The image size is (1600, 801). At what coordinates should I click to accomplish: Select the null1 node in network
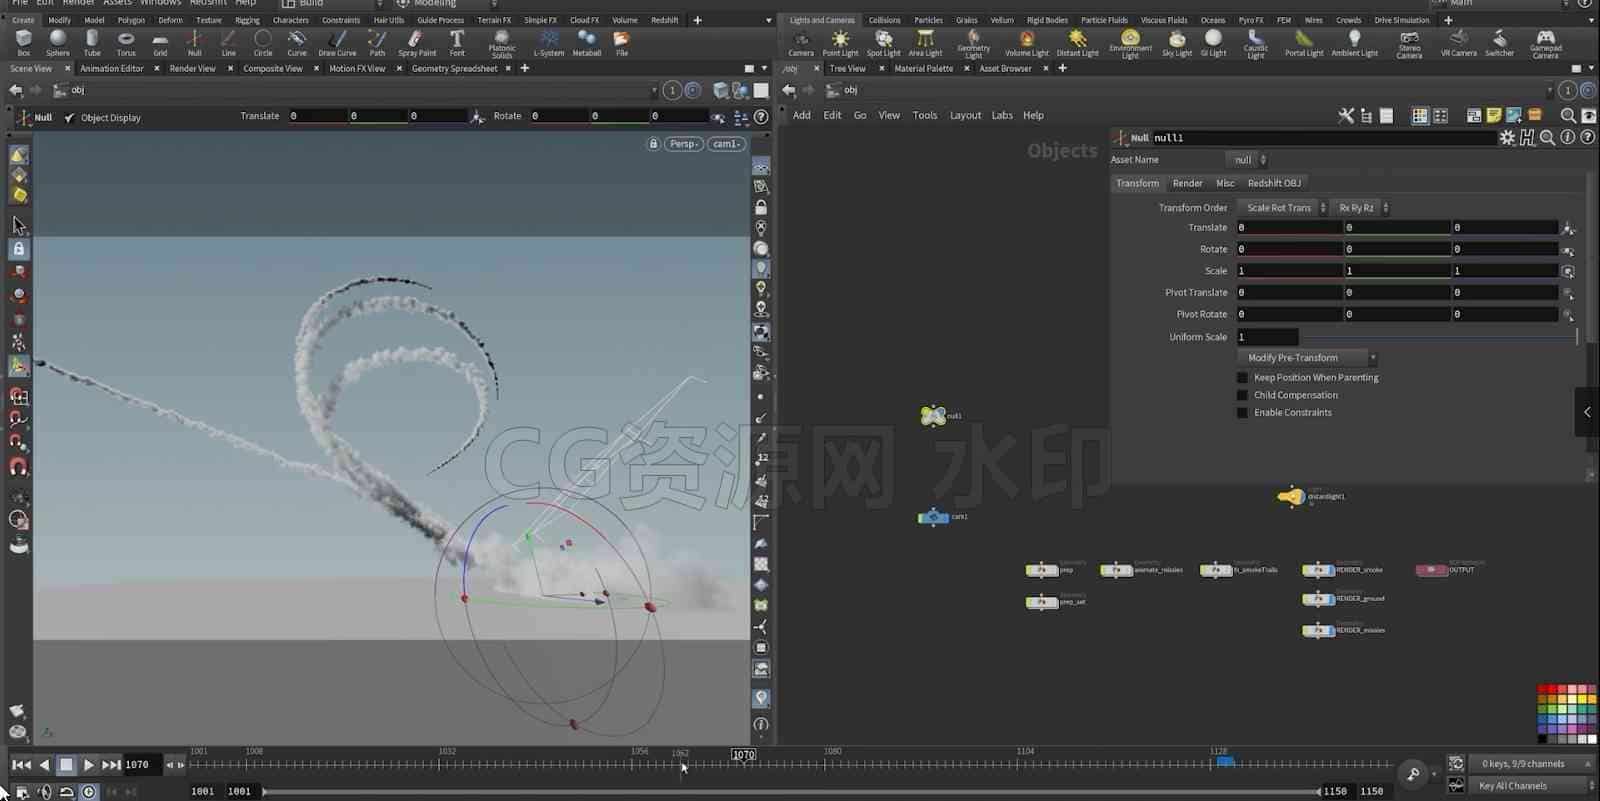(x=933, y=415)
